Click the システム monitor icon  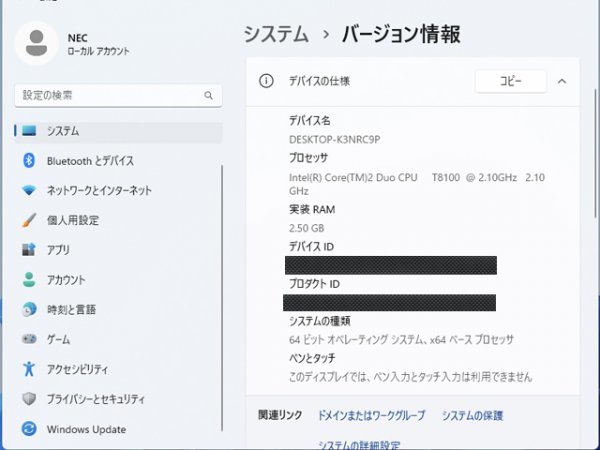[29, 131]
